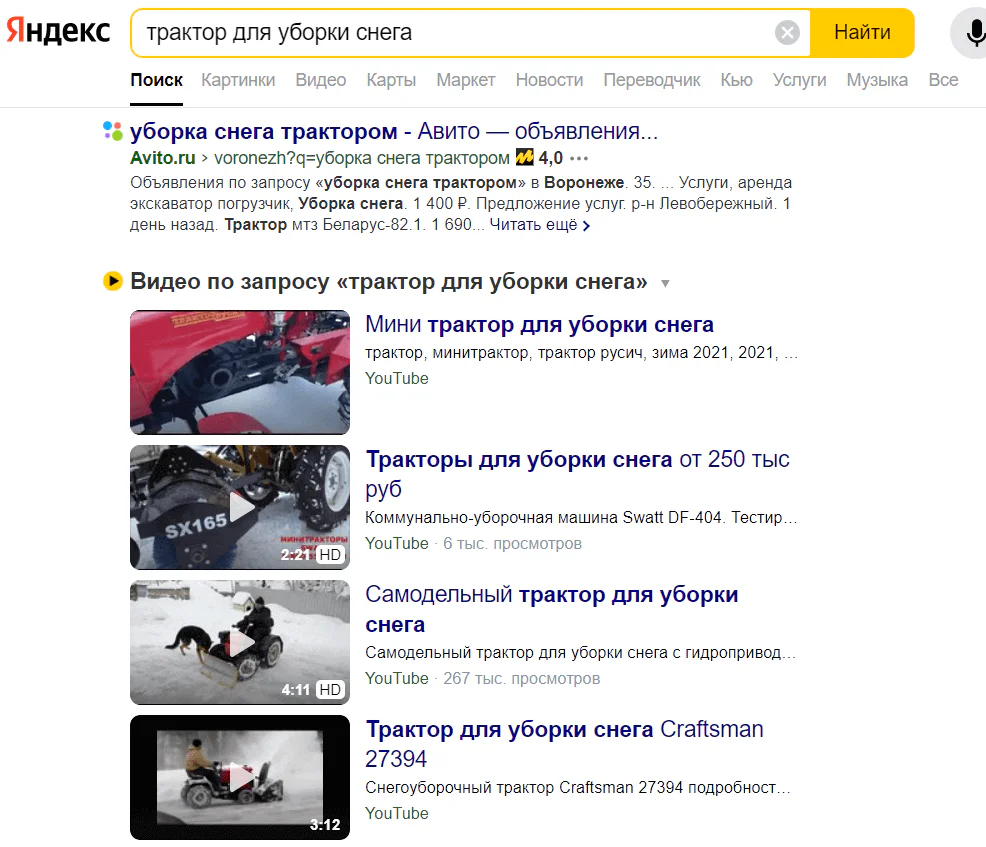Play the Craftsman 27394 video thumbnail
The height and width of the screenshot is (847, 986).
click(x=240, y=777)
